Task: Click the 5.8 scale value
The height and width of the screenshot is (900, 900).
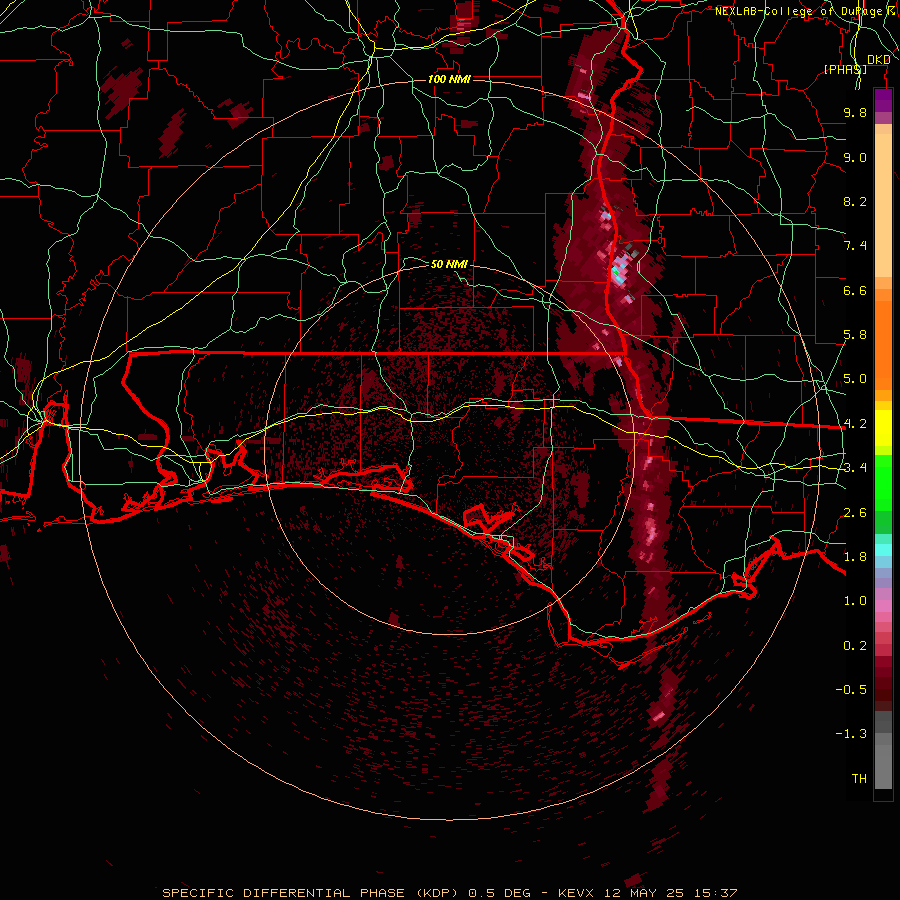Action: pyautogui.click(x=855, y=335)
